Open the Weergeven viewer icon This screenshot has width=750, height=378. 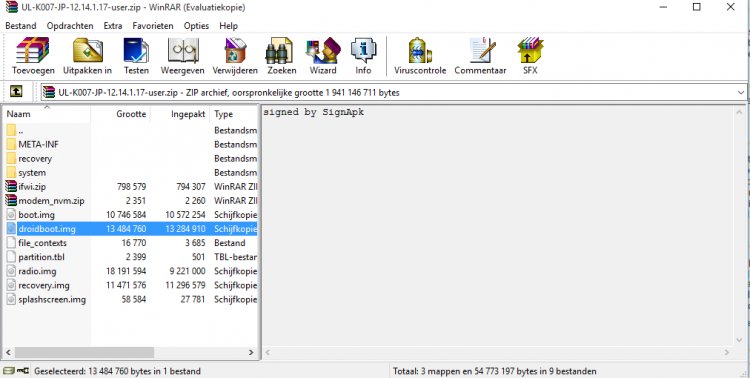(x=183, y=51)
